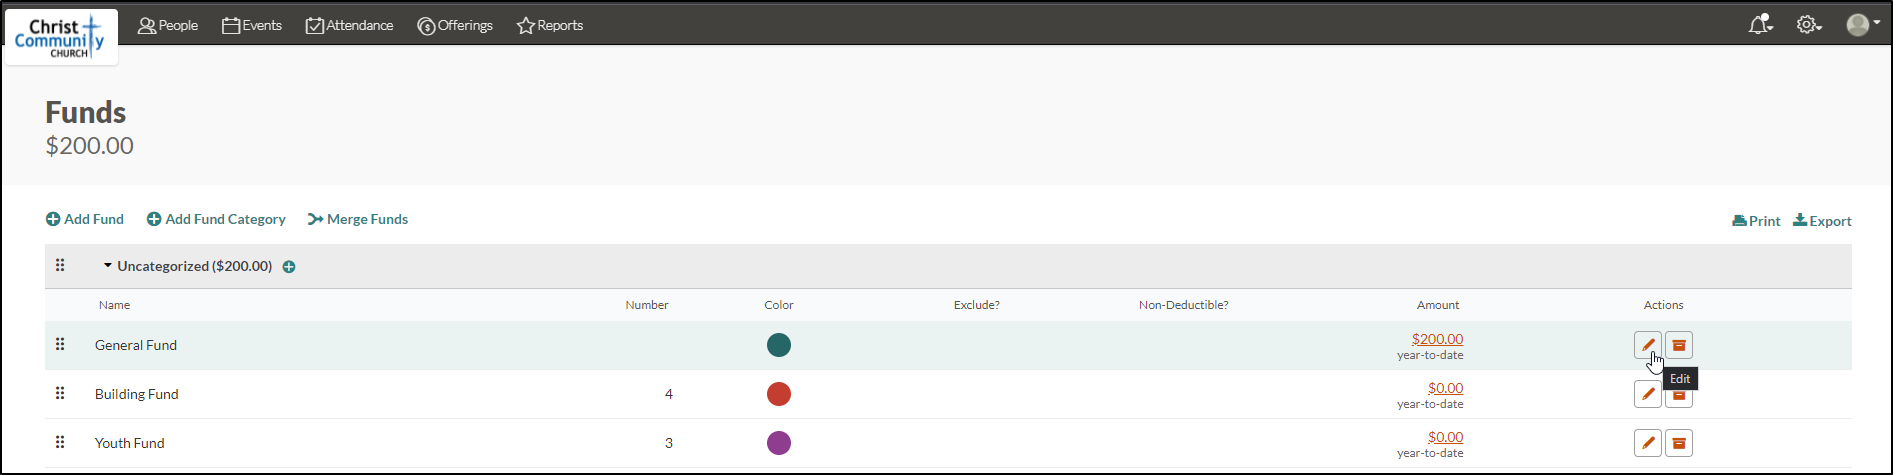The width and height of the screenshot is (1893, 475).
Task: Open the notifications bell
Action: pos(1760,24)
